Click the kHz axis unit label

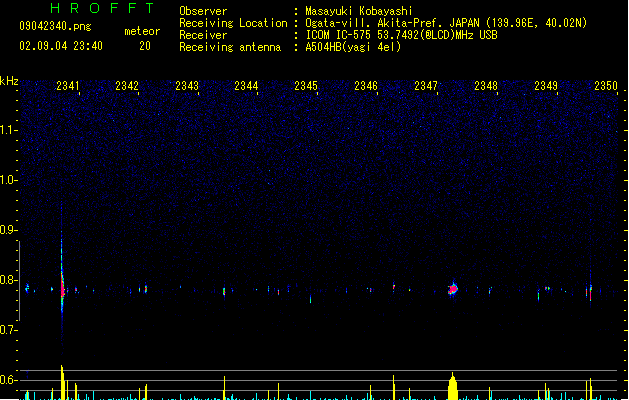coord(9,81)
